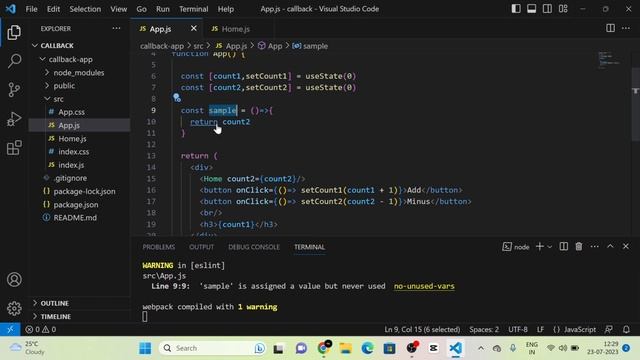Open the no-unused-vars link in terminal

point(424,286)
